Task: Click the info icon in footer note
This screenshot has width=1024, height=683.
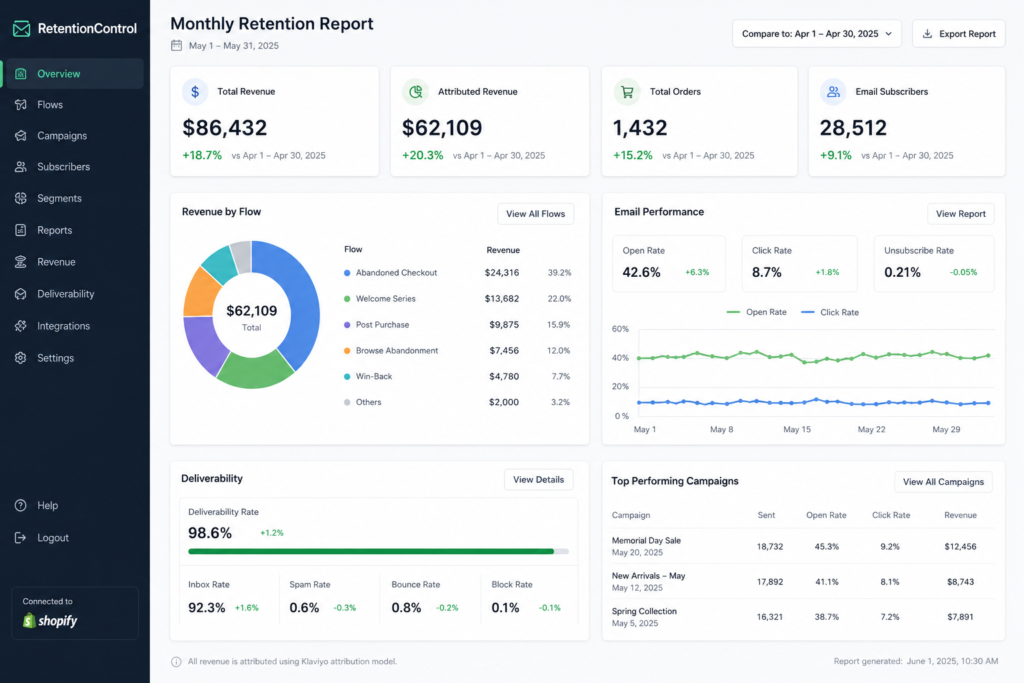Action: [176, 661]
